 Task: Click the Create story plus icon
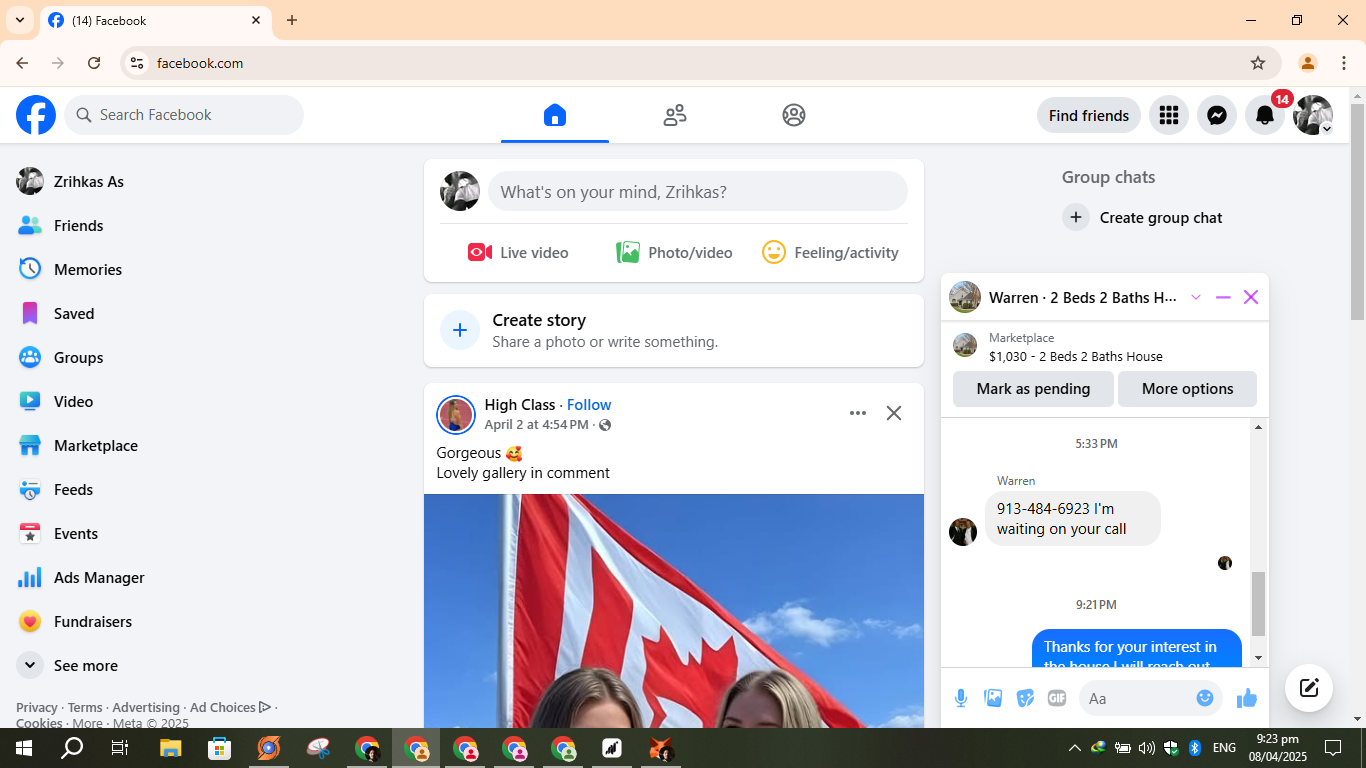(x=460, y=330)
